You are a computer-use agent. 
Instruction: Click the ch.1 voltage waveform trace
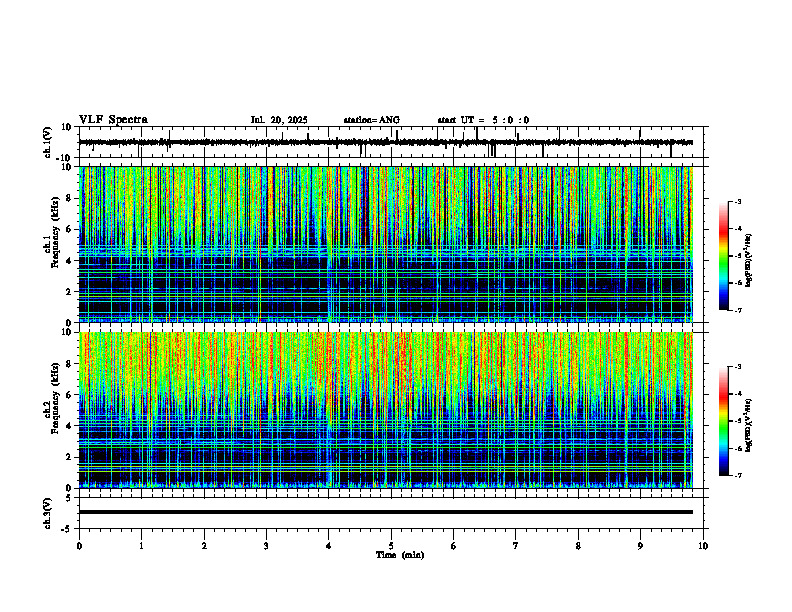click(386, 142)
